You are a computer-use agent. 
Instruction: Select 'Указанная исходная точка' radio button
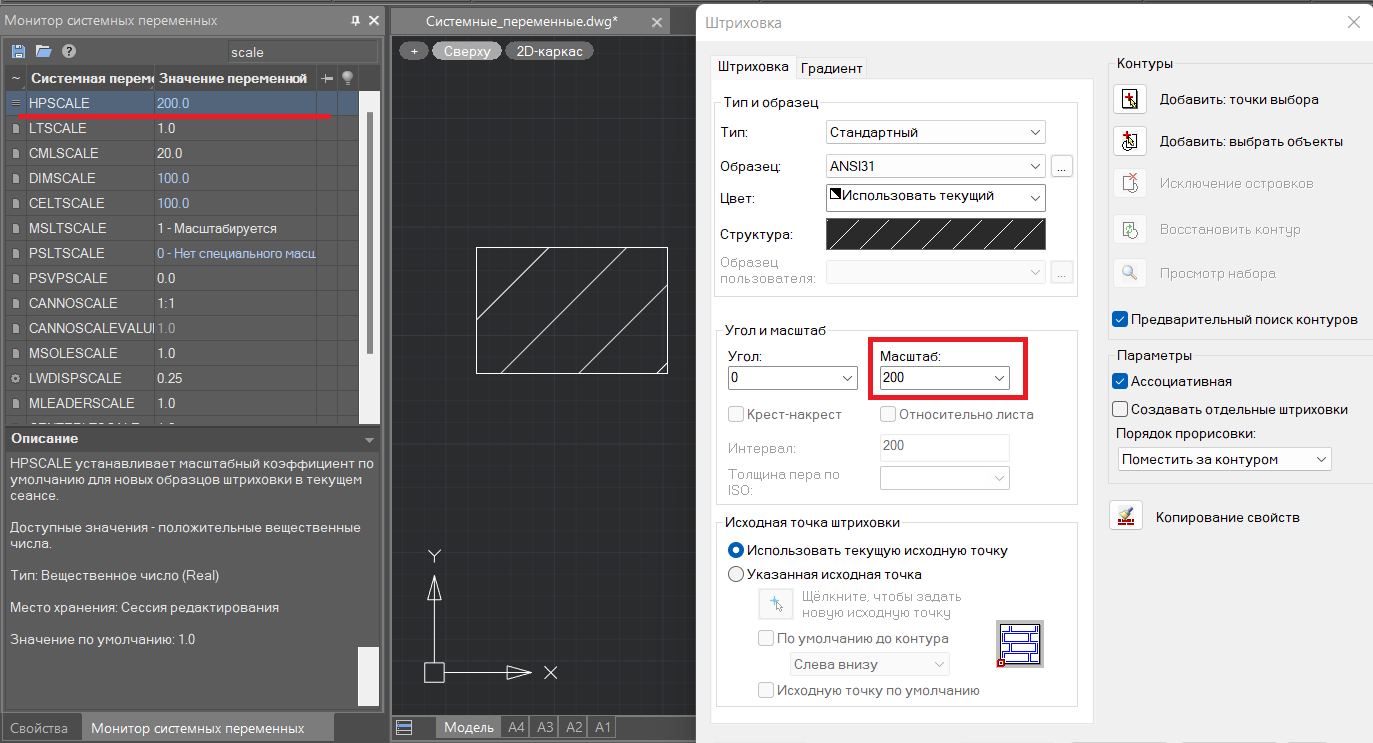pos(736,574)
